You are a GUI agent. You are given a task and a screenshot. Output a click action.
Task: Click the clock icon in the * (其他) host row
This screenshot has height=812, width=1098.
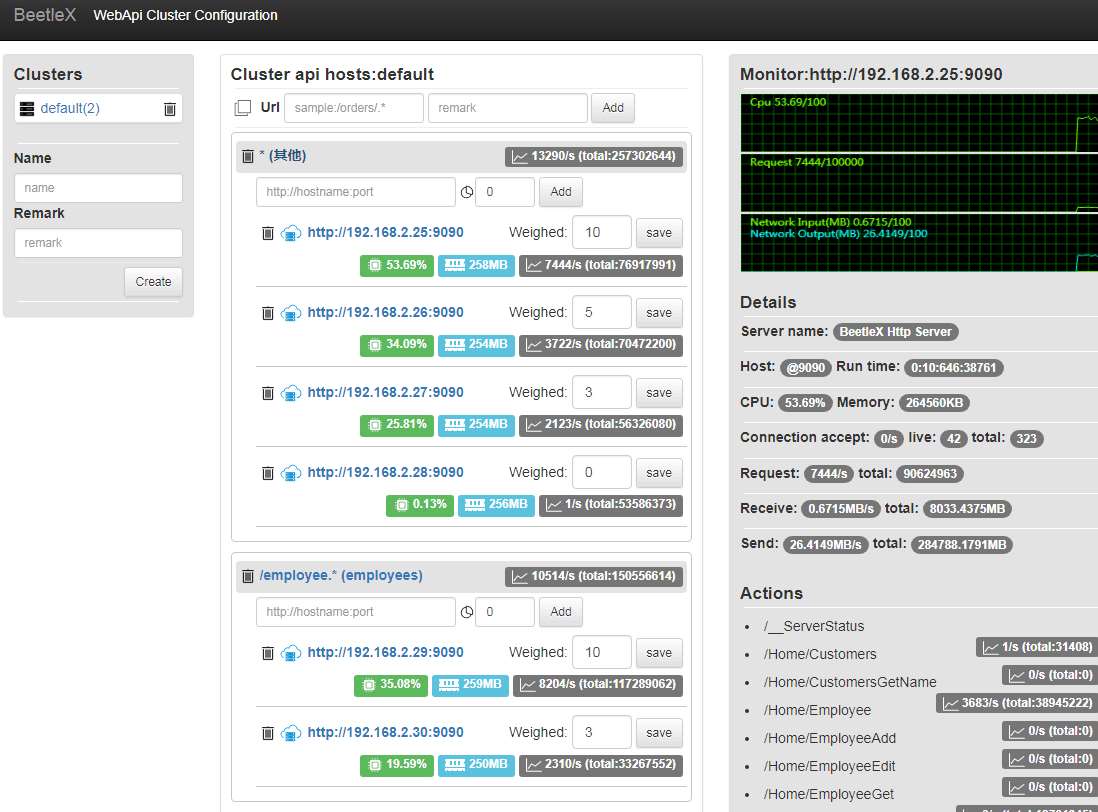[x=466, y=192]
